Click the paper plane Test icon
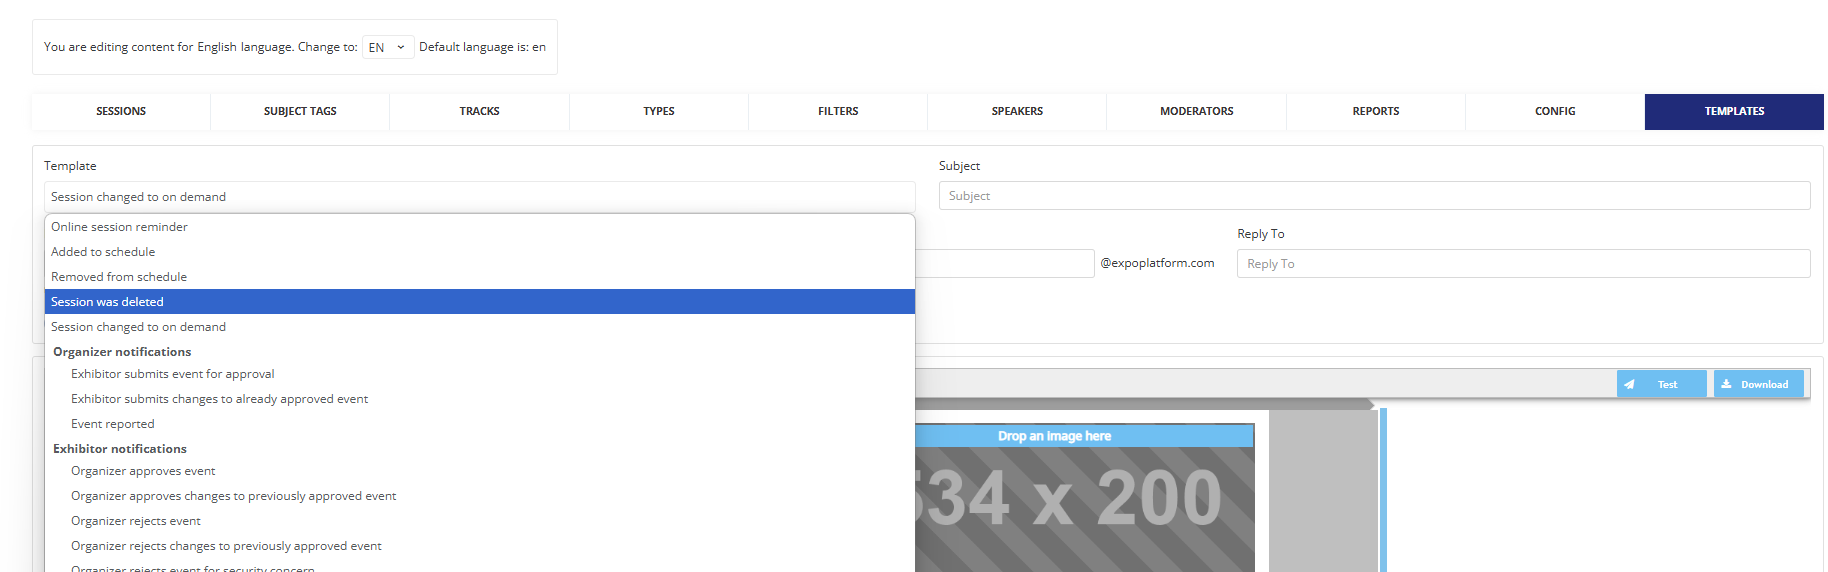Image resolution: width=1828 pixels, height=572 pixels. (x=1630, y=384)
